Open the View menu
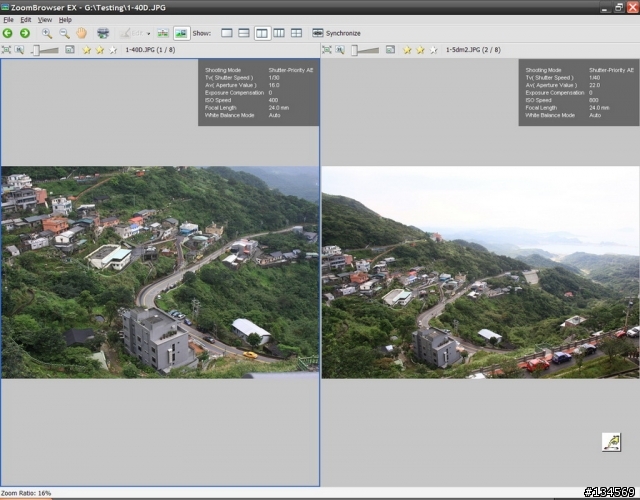This screenshot has width=640, height=500. click(x=44, y=20)
